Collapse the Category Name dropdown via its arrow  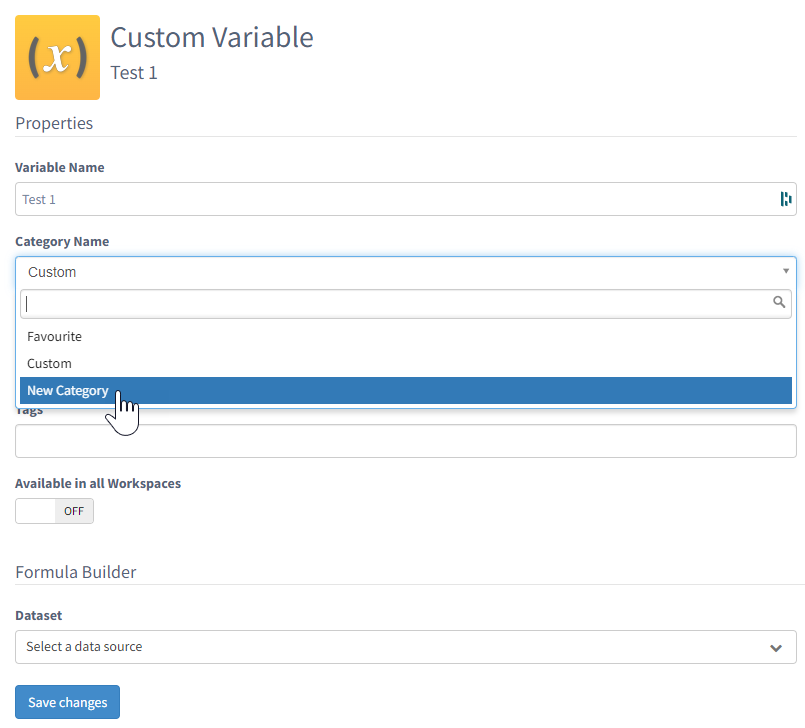click(x=785, y=271)
